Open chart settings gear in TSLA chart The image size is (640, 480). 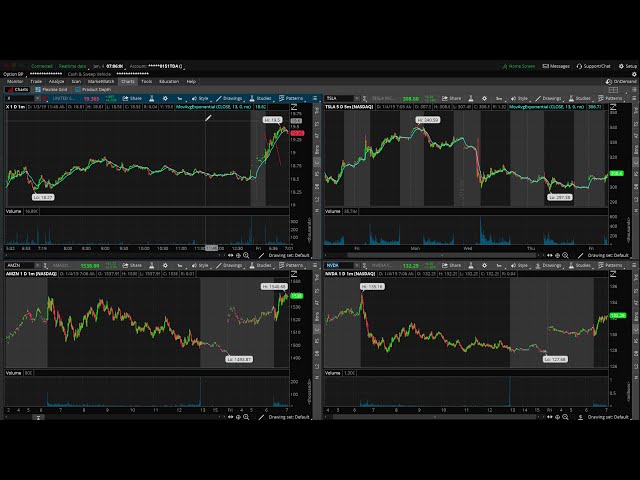coord(484,98)
